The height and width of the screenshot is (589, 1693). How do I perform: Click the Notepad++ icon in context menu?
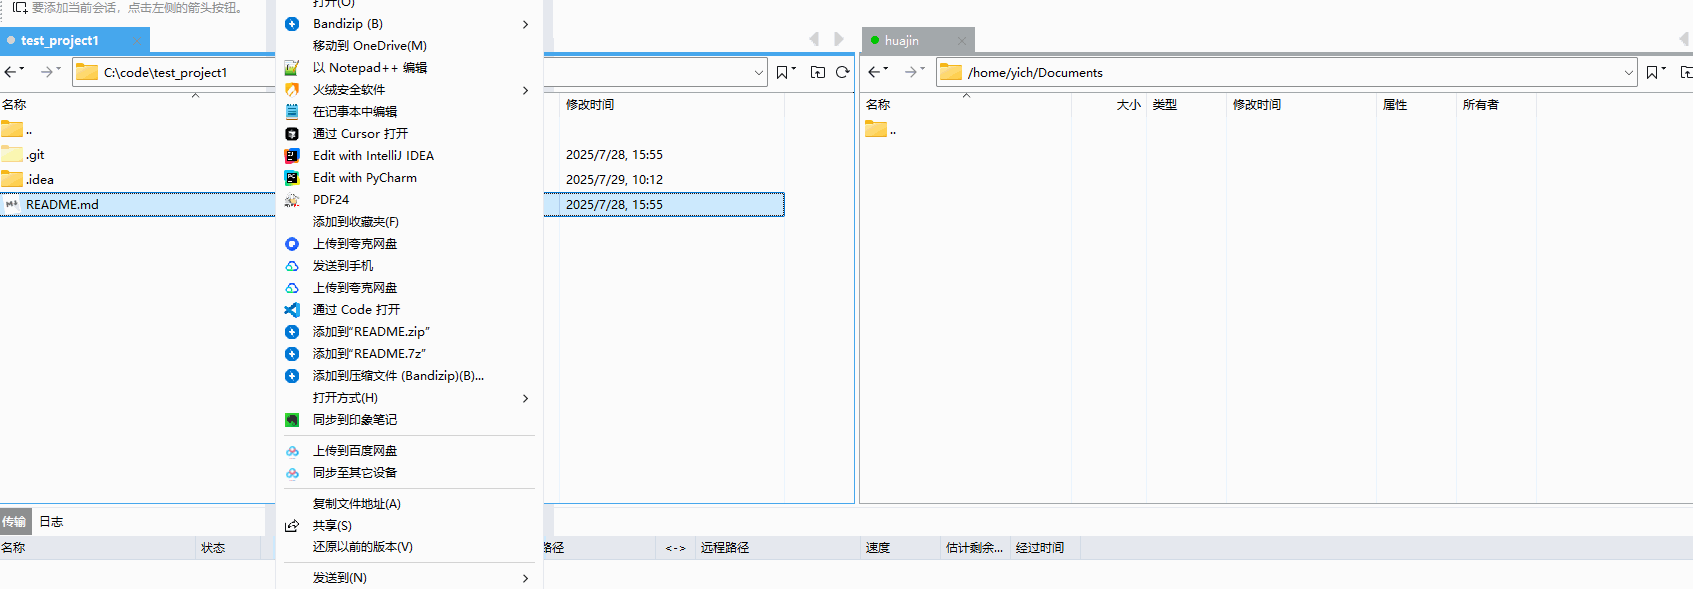click(x=292, y=68)
